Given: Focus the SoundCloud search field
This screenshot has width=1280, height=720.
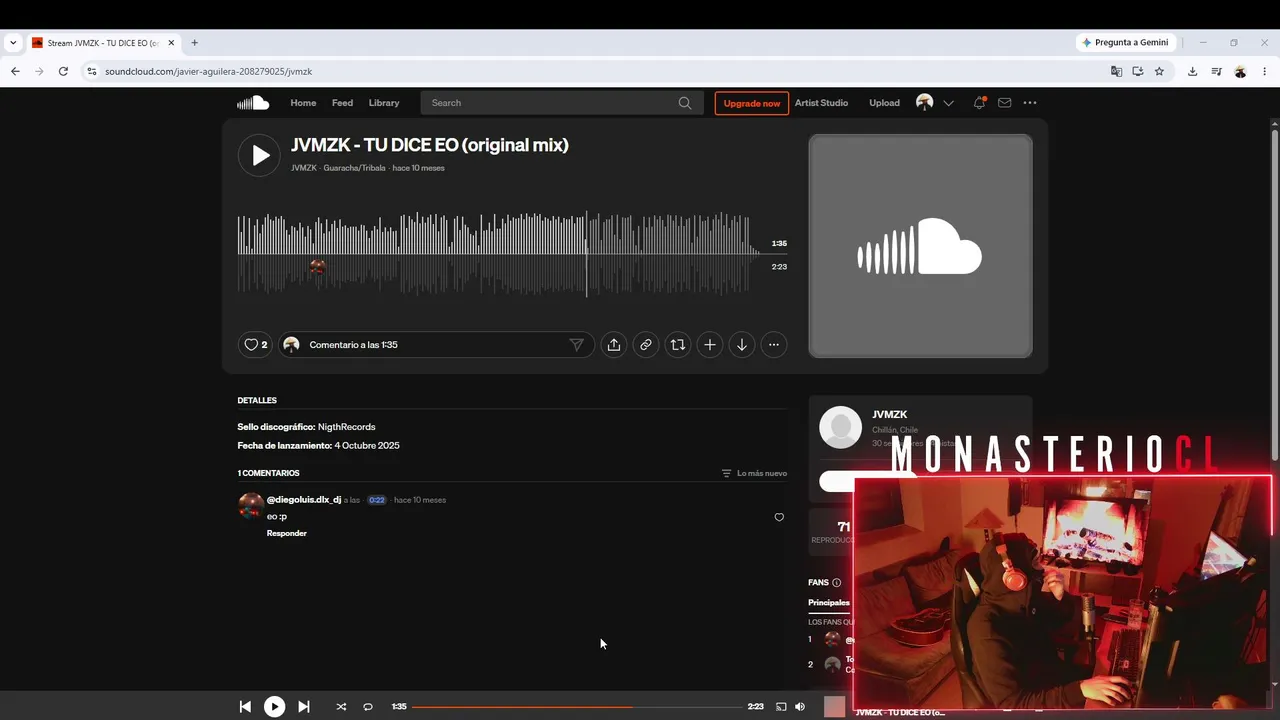Looking at the screenshot, I should click(x=562, y=103).
